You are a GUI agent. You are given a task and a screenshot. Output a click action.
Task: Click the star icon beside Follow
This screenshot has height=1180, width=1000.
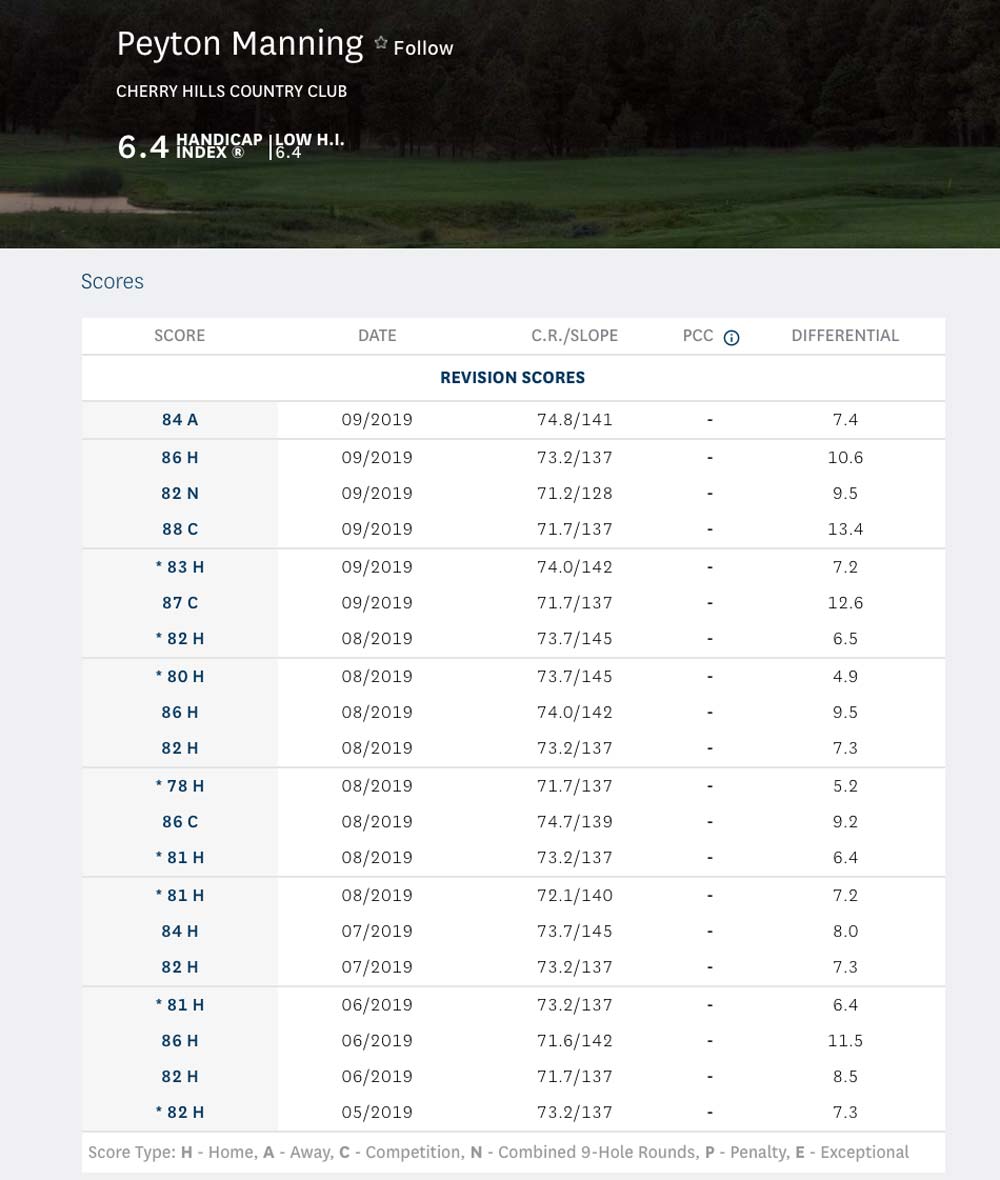click(380, 43)
